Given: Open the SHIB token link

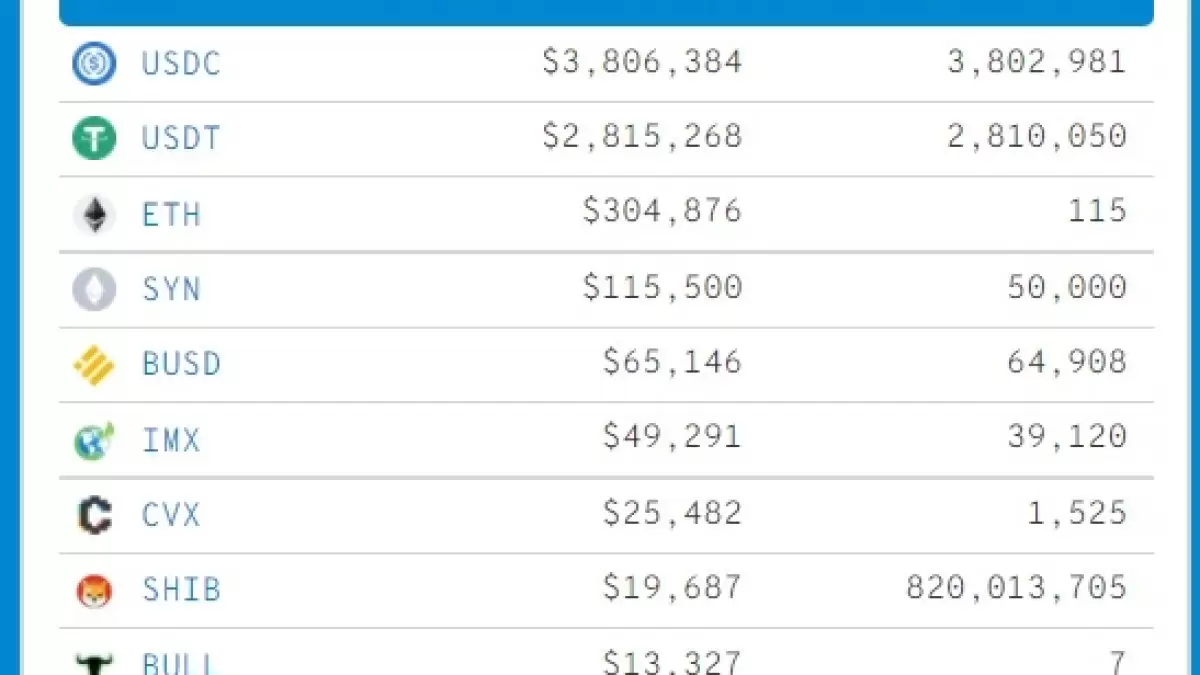Looking at the screenshot, I should [x=181, y=590].
